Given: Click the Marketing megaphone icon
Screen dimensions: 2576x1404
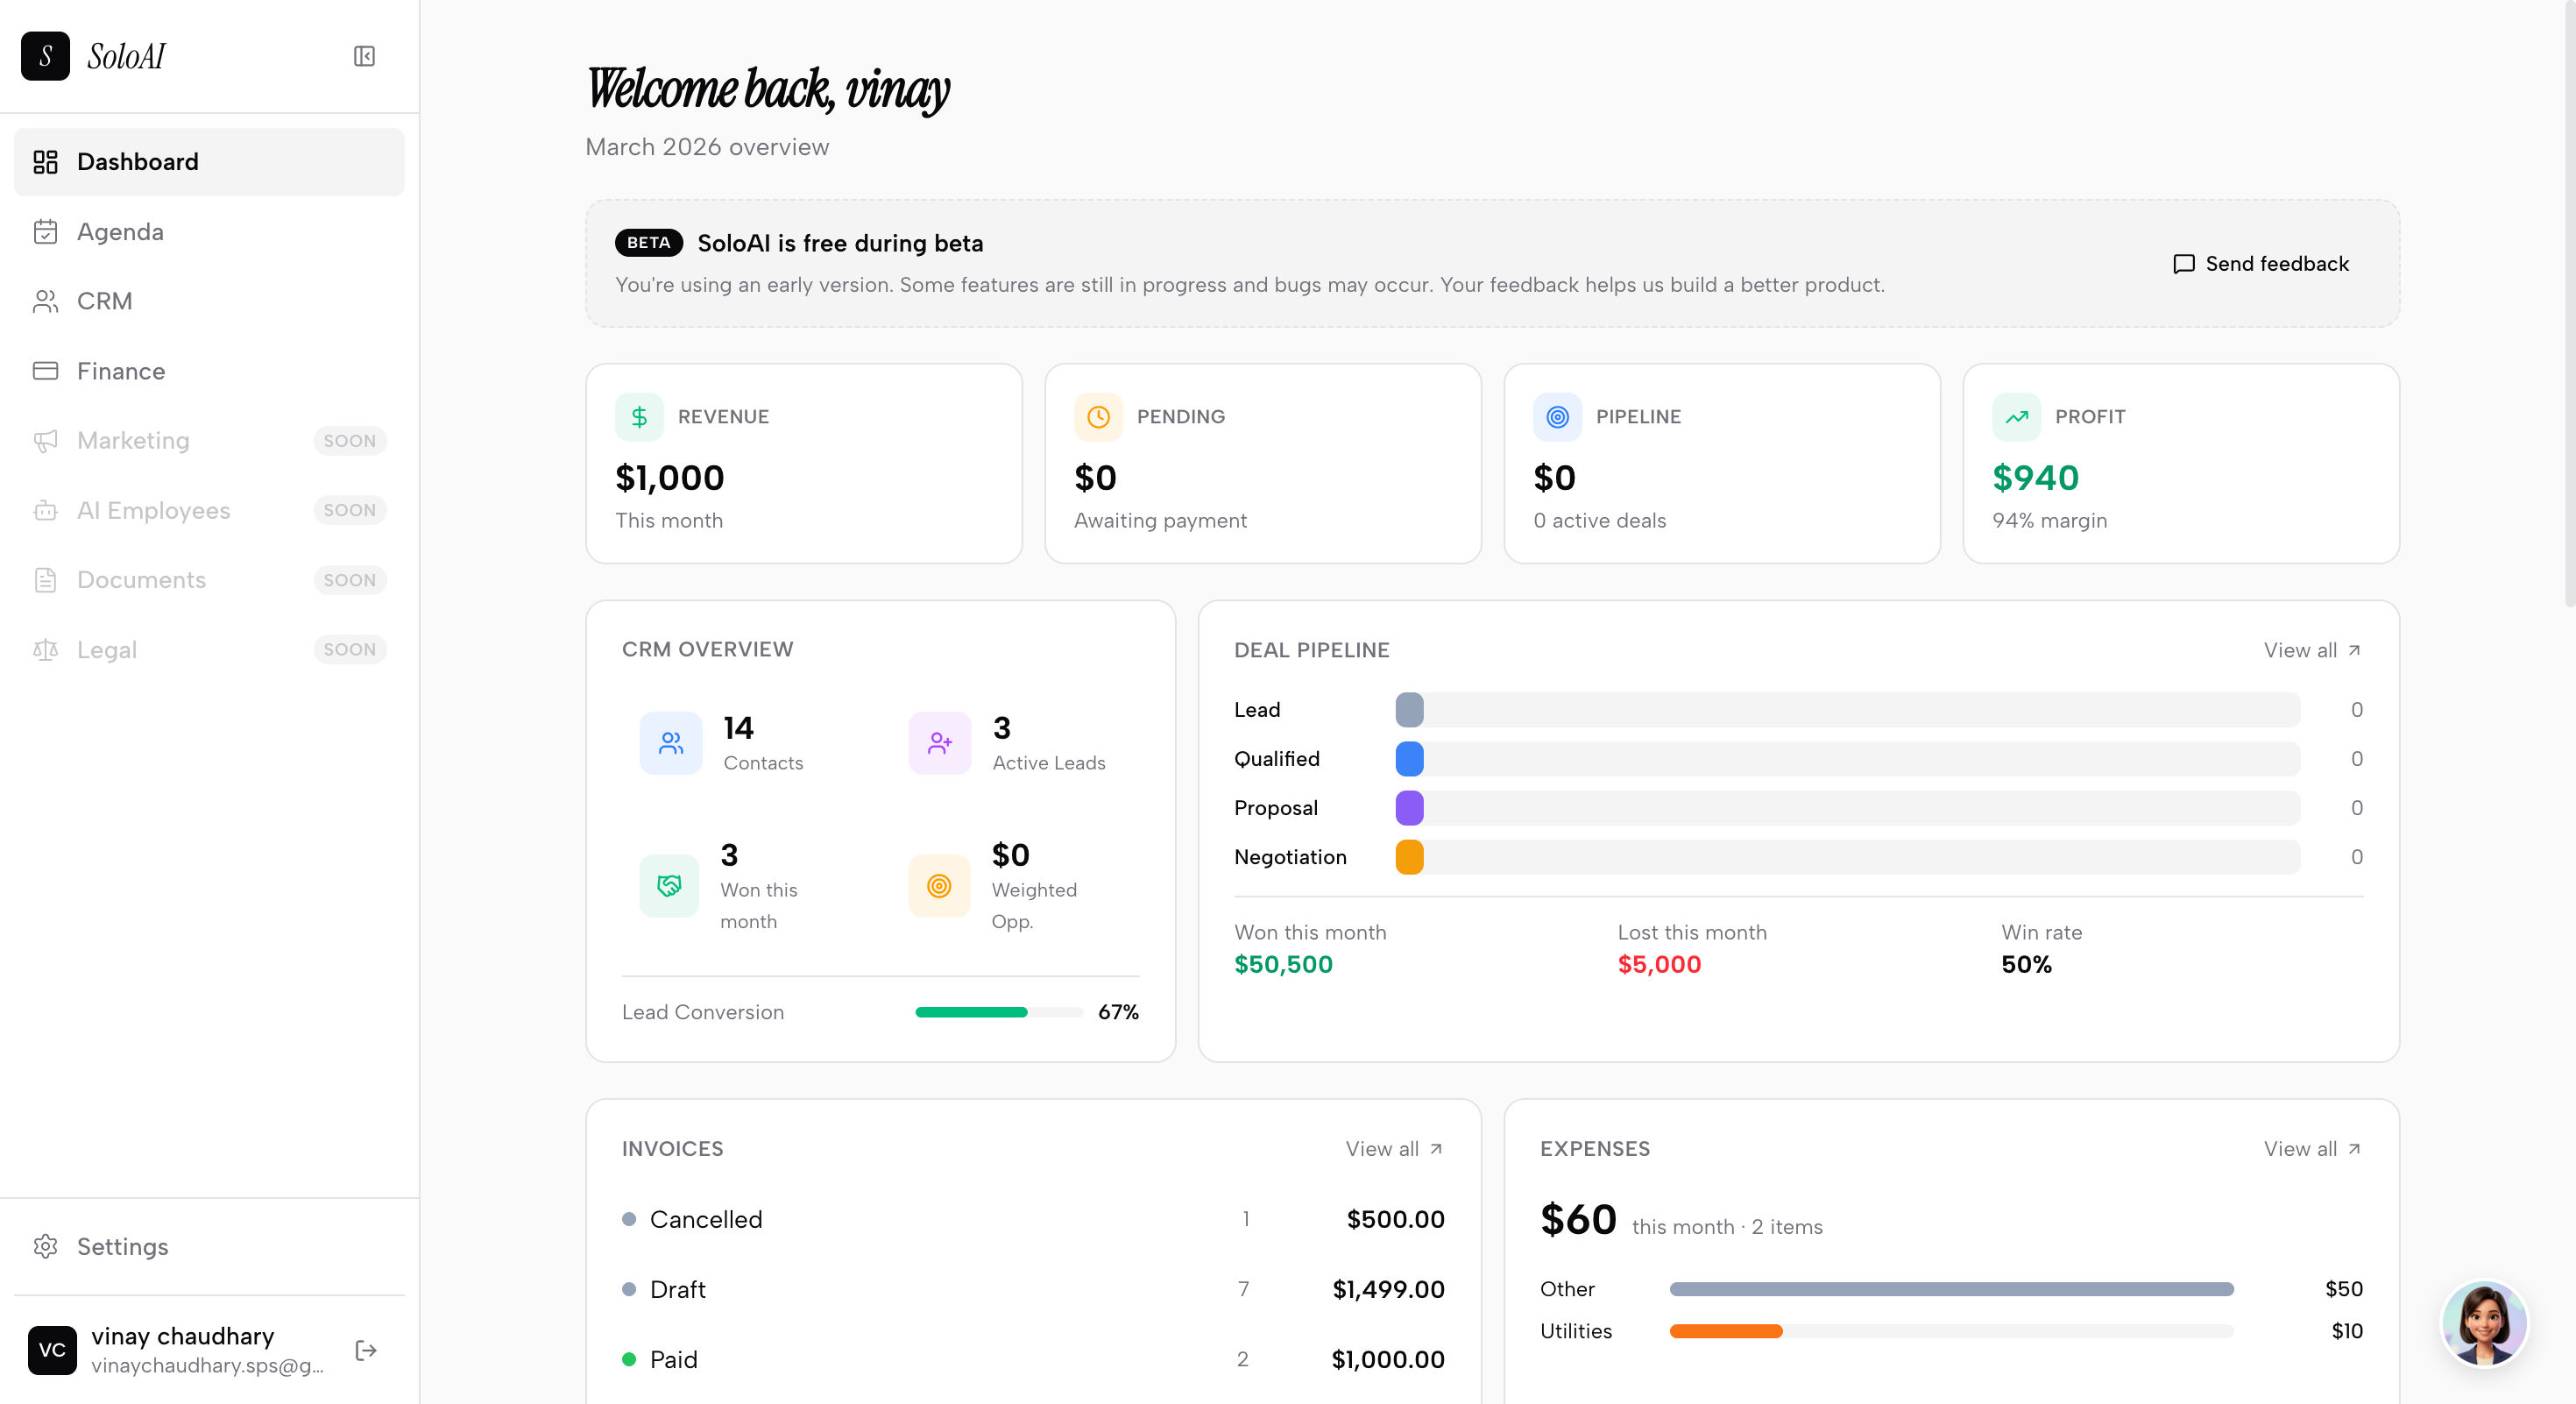Looking at the screenshot, I should [x=46, y=440].
